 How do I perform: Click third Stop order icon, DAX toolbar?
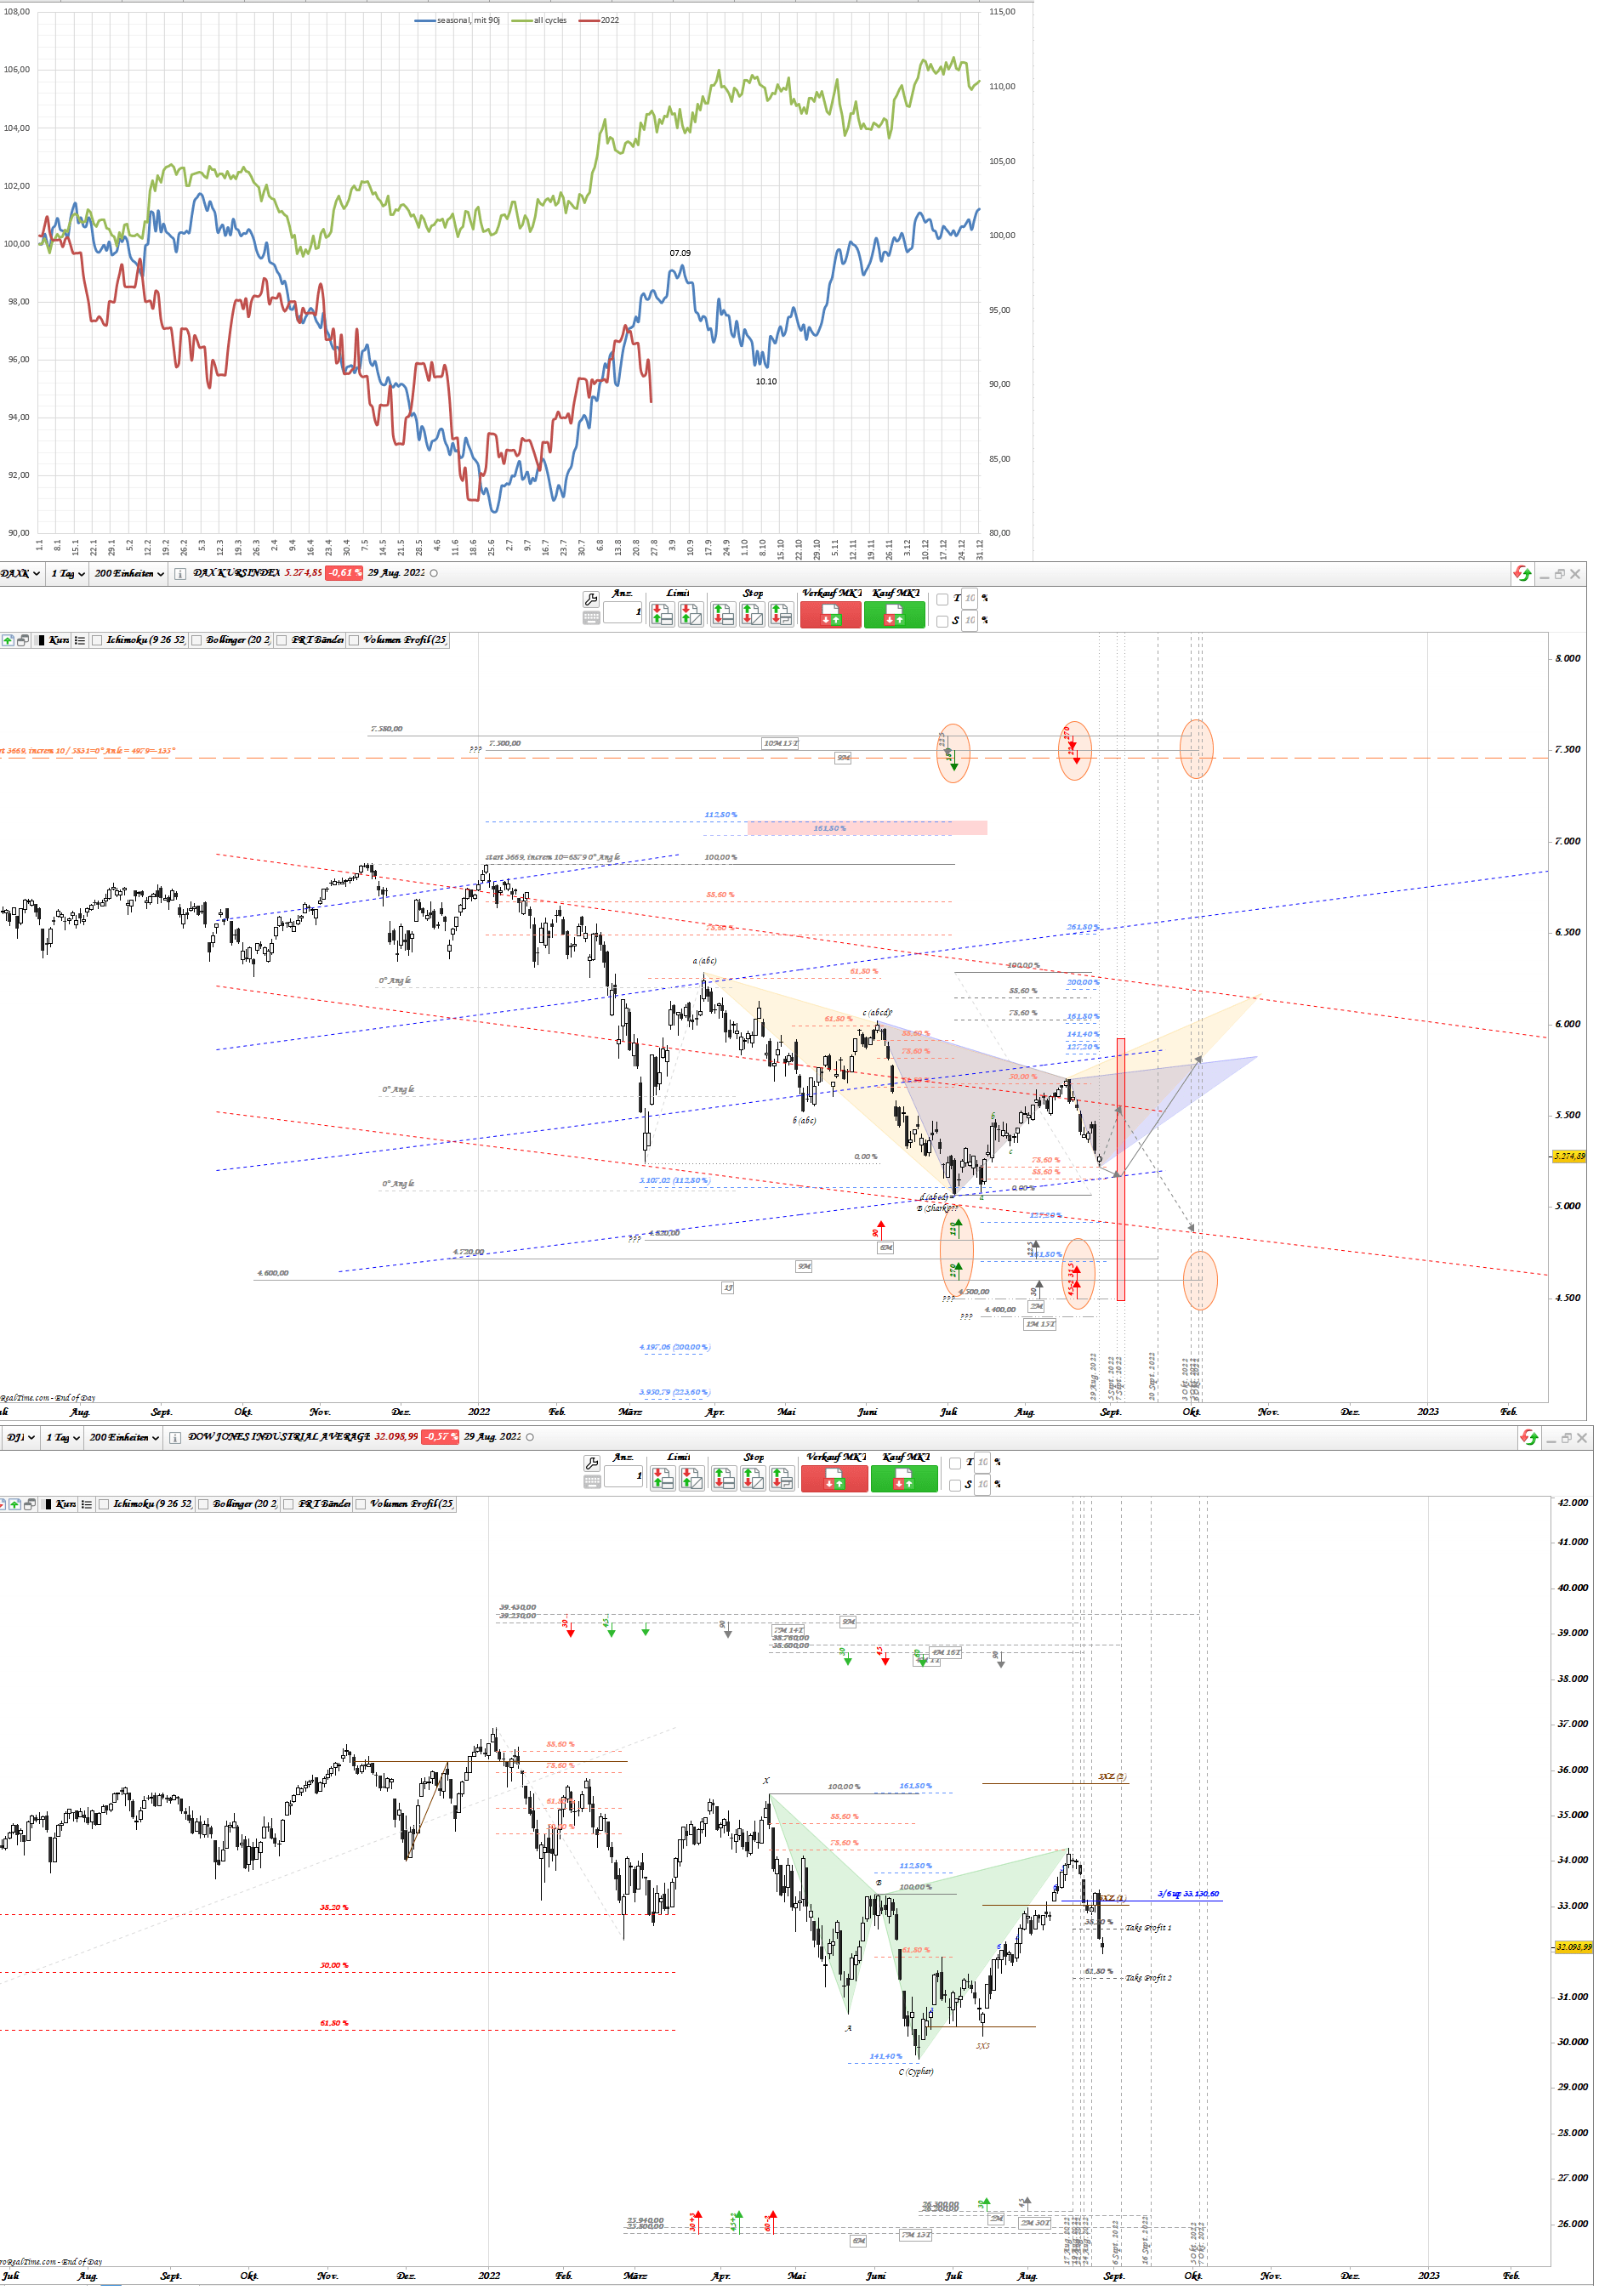click(x=781, y=614)
